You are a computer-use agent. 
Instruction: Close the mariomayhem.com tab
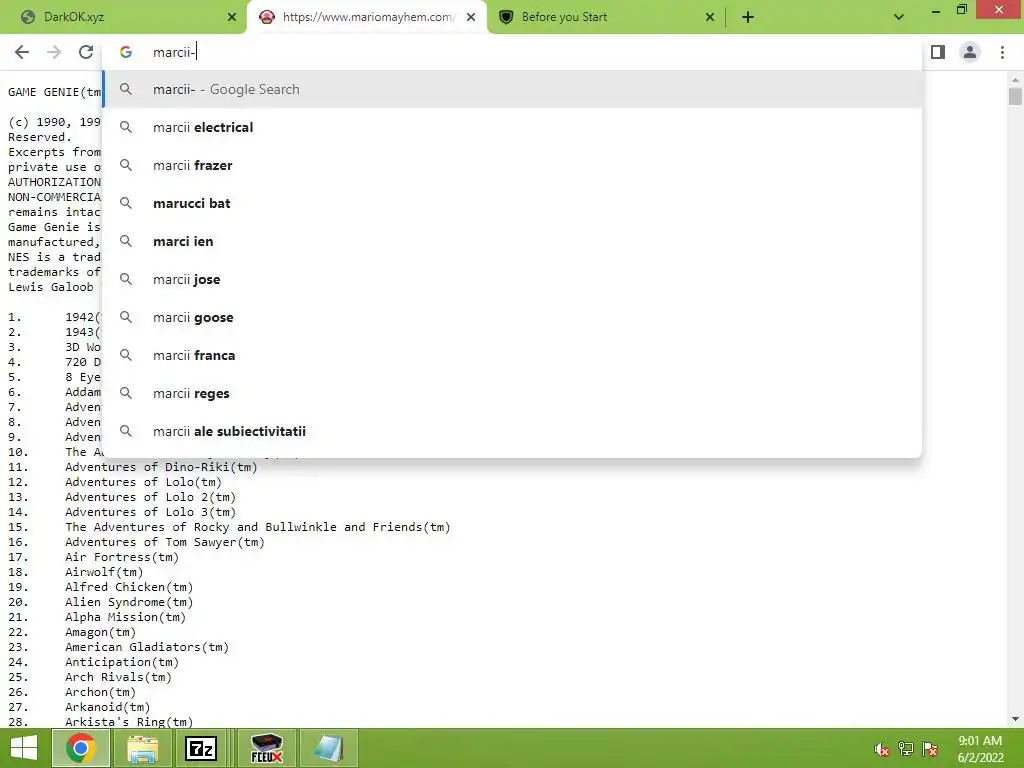[x=471, y=18]
